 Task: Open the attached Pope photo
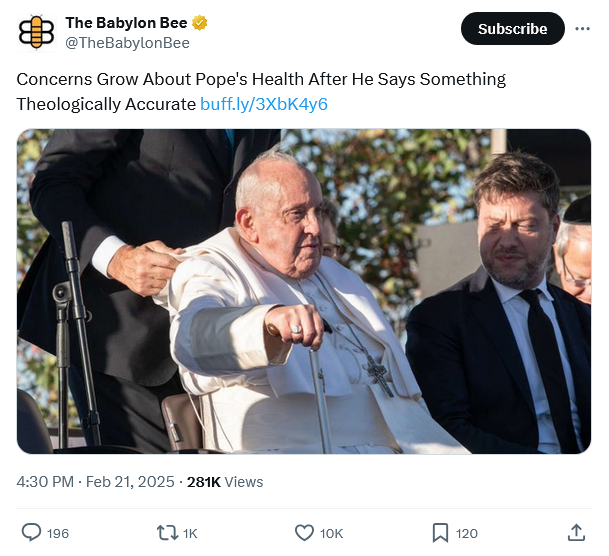pos(303,291)
